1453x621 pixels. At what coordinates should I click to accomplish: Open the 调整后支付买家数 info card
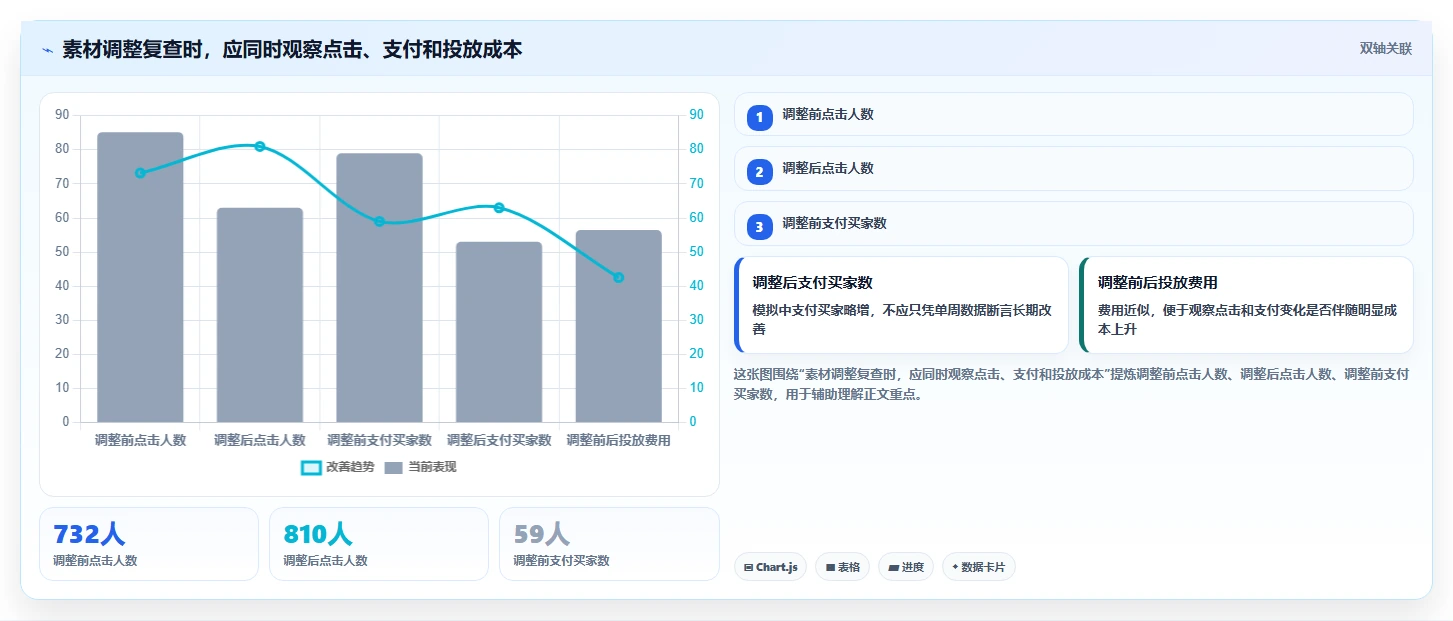(901, 305)
